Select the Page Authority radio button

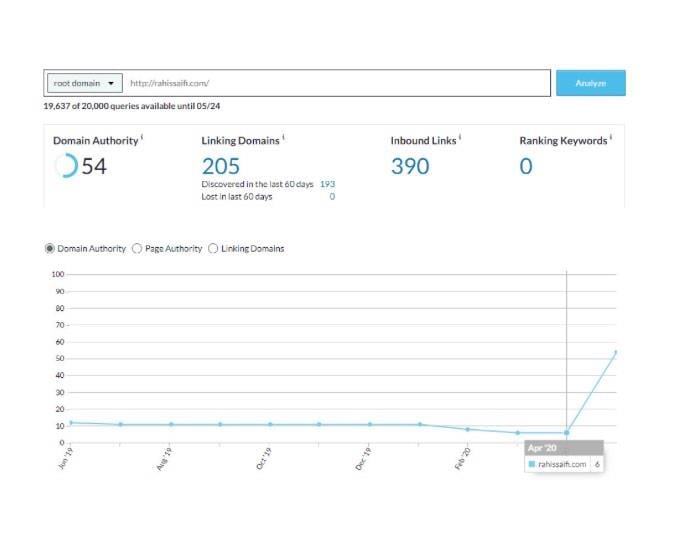point(137,248)
